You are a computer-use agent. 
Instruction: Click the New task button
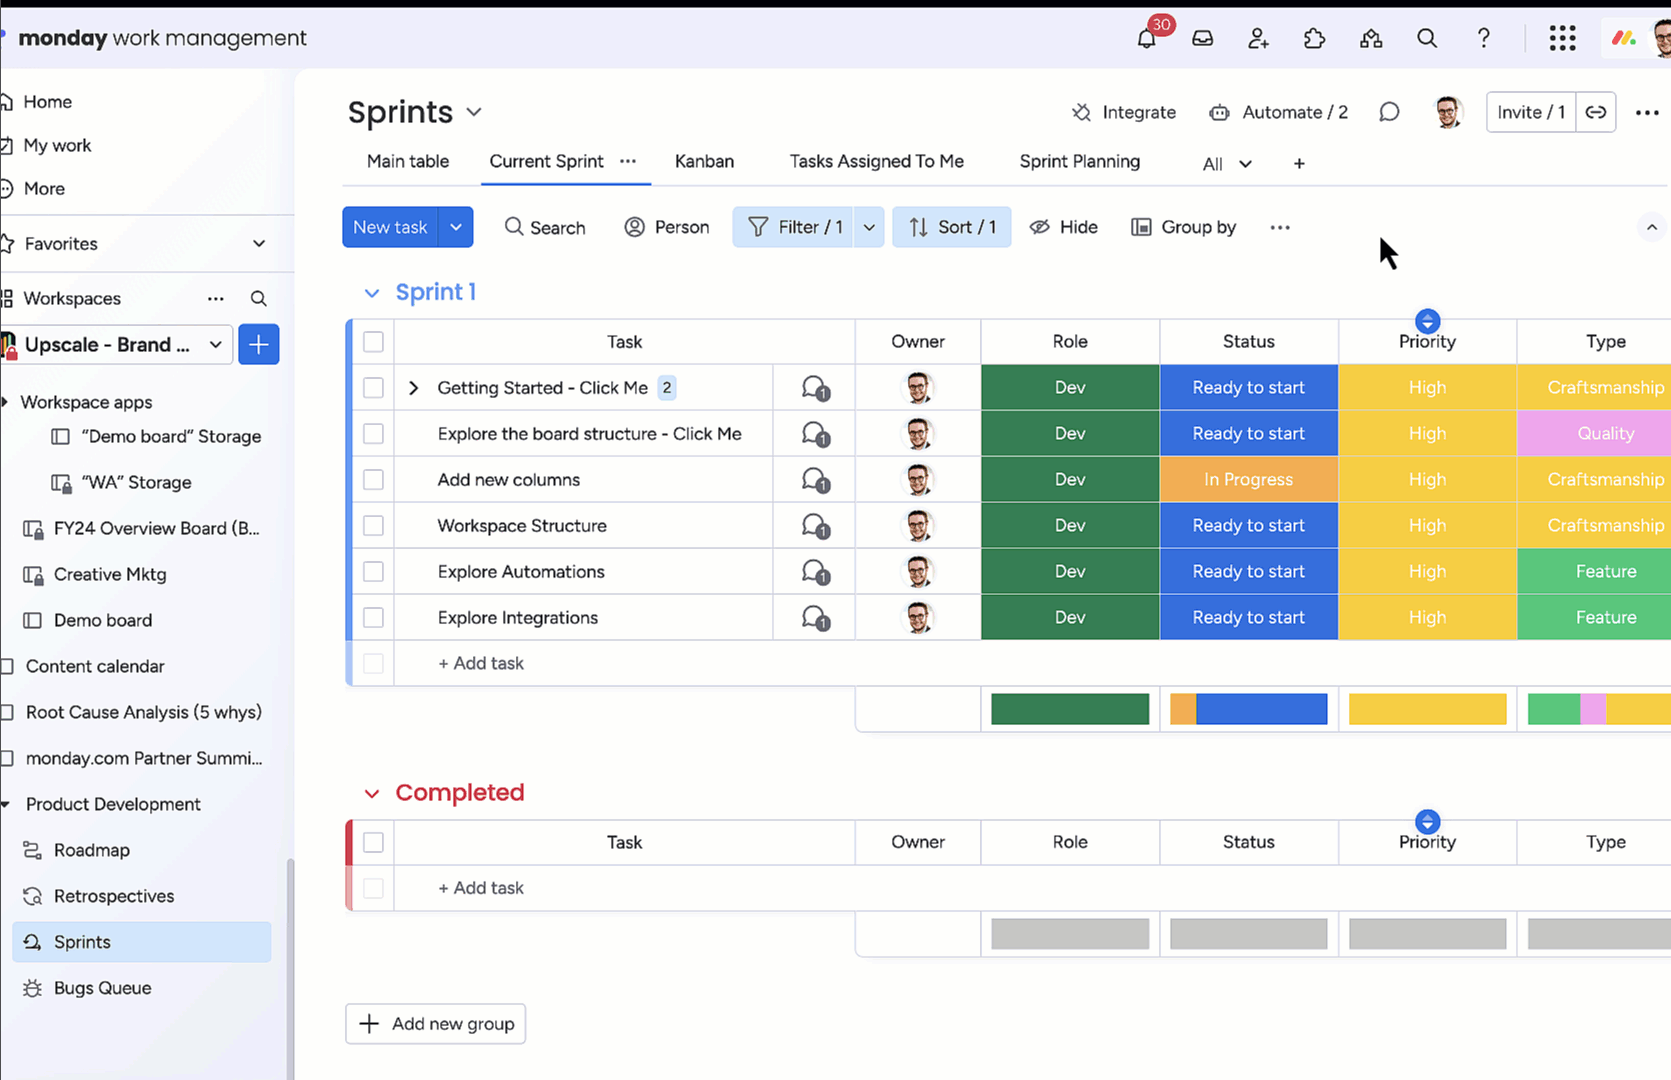[390, 227]
